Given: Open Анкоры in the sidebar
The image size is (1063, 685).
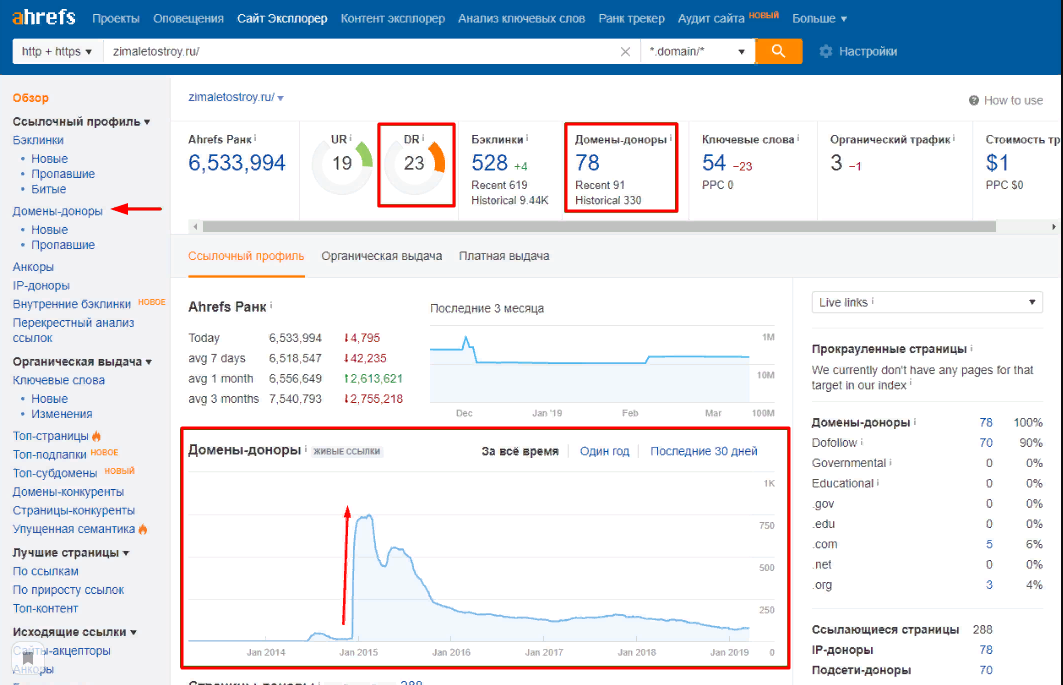Looking at the screenshot, I should click(x=33, y=267).
